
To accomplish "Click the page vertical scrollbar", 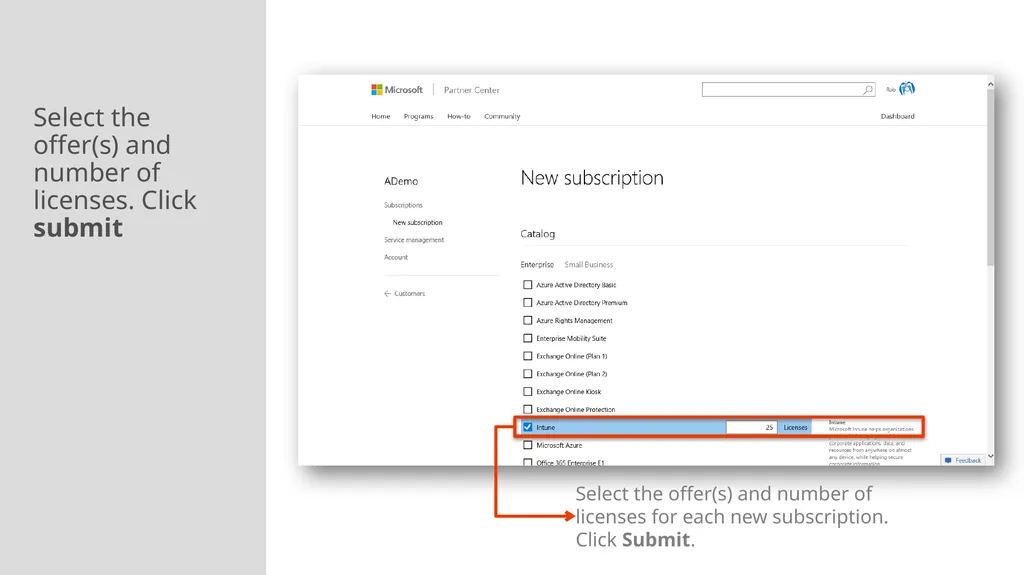I will (990, 176).
